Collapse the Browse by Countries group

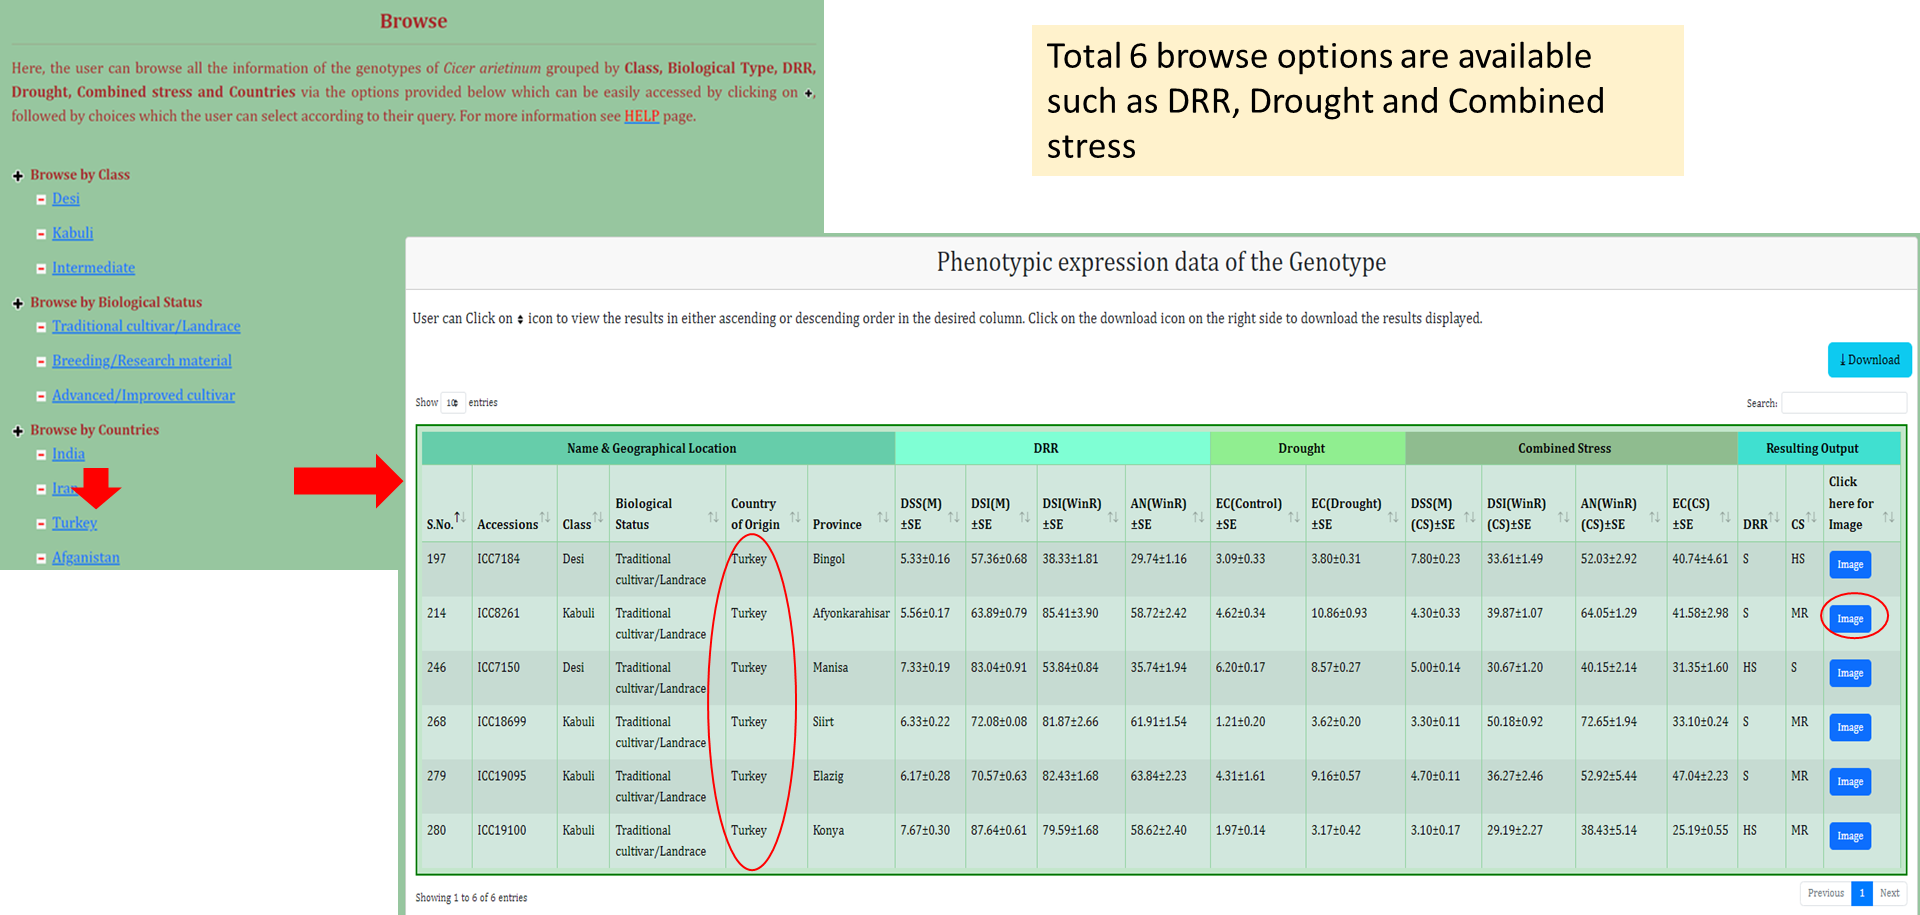tap(18, 431)
